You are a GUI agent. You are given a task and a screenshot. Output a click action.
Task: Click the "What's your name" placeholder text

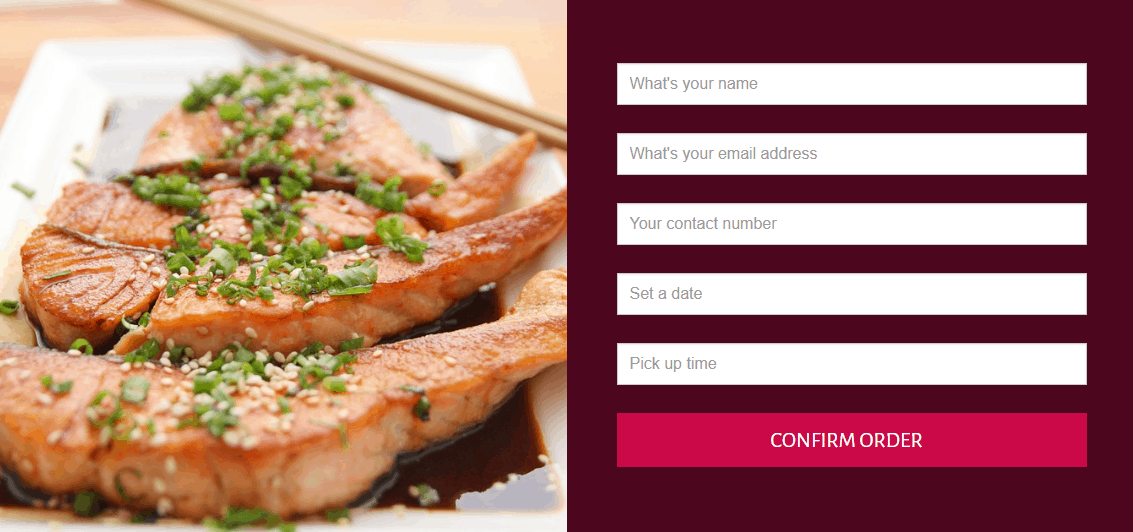click(x=693, y=84)
